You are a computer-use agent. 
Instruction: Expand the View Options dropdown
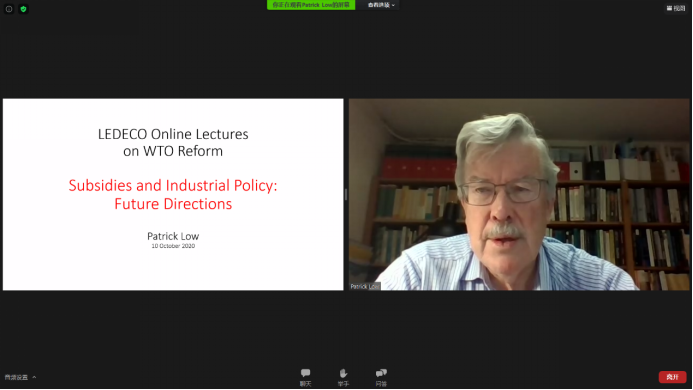381,5
